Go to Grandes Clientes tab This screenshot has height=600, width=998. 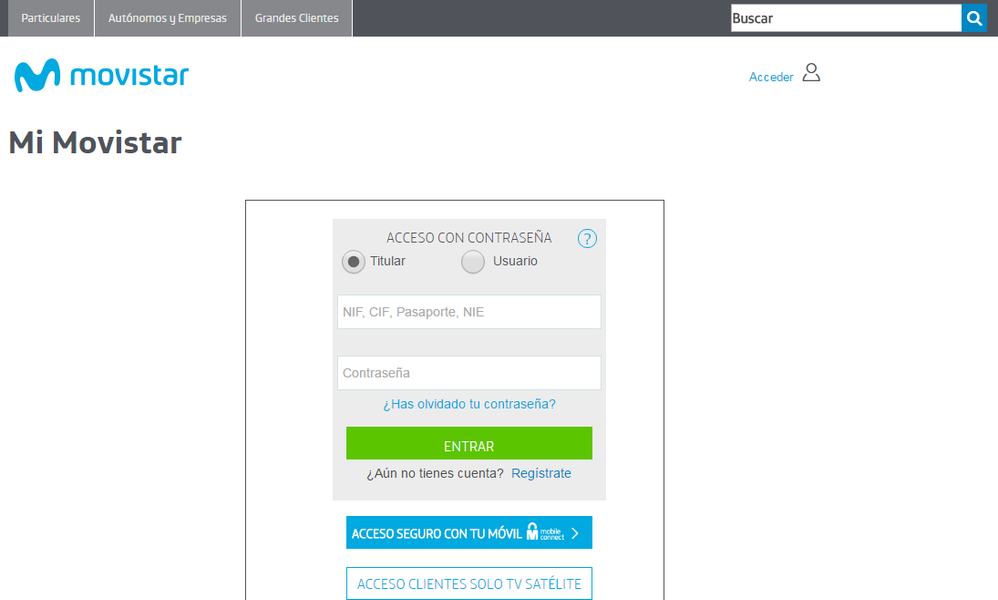[x=297, y=18]
